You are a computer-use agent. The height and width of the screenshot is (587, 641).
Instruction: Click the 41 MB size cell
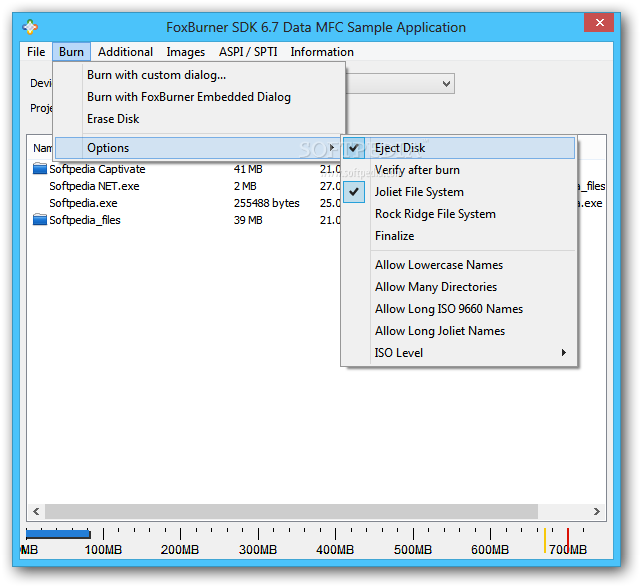[x=248, y=169]
